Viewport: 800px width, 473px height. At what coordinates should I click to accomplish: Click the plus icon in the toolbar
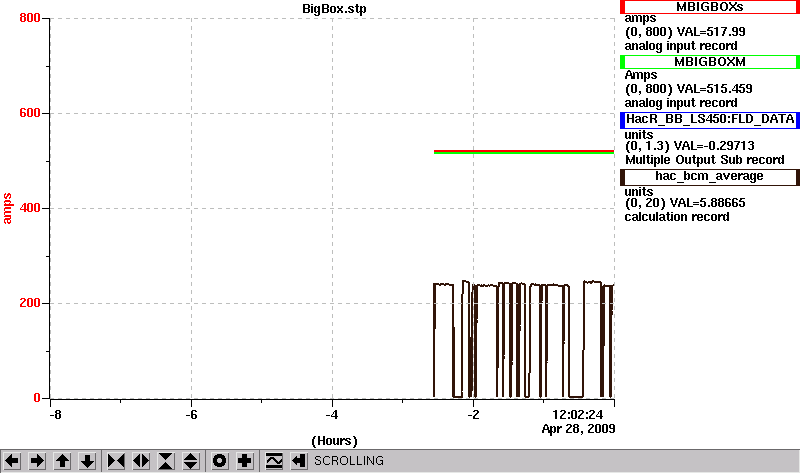[245, 461]
